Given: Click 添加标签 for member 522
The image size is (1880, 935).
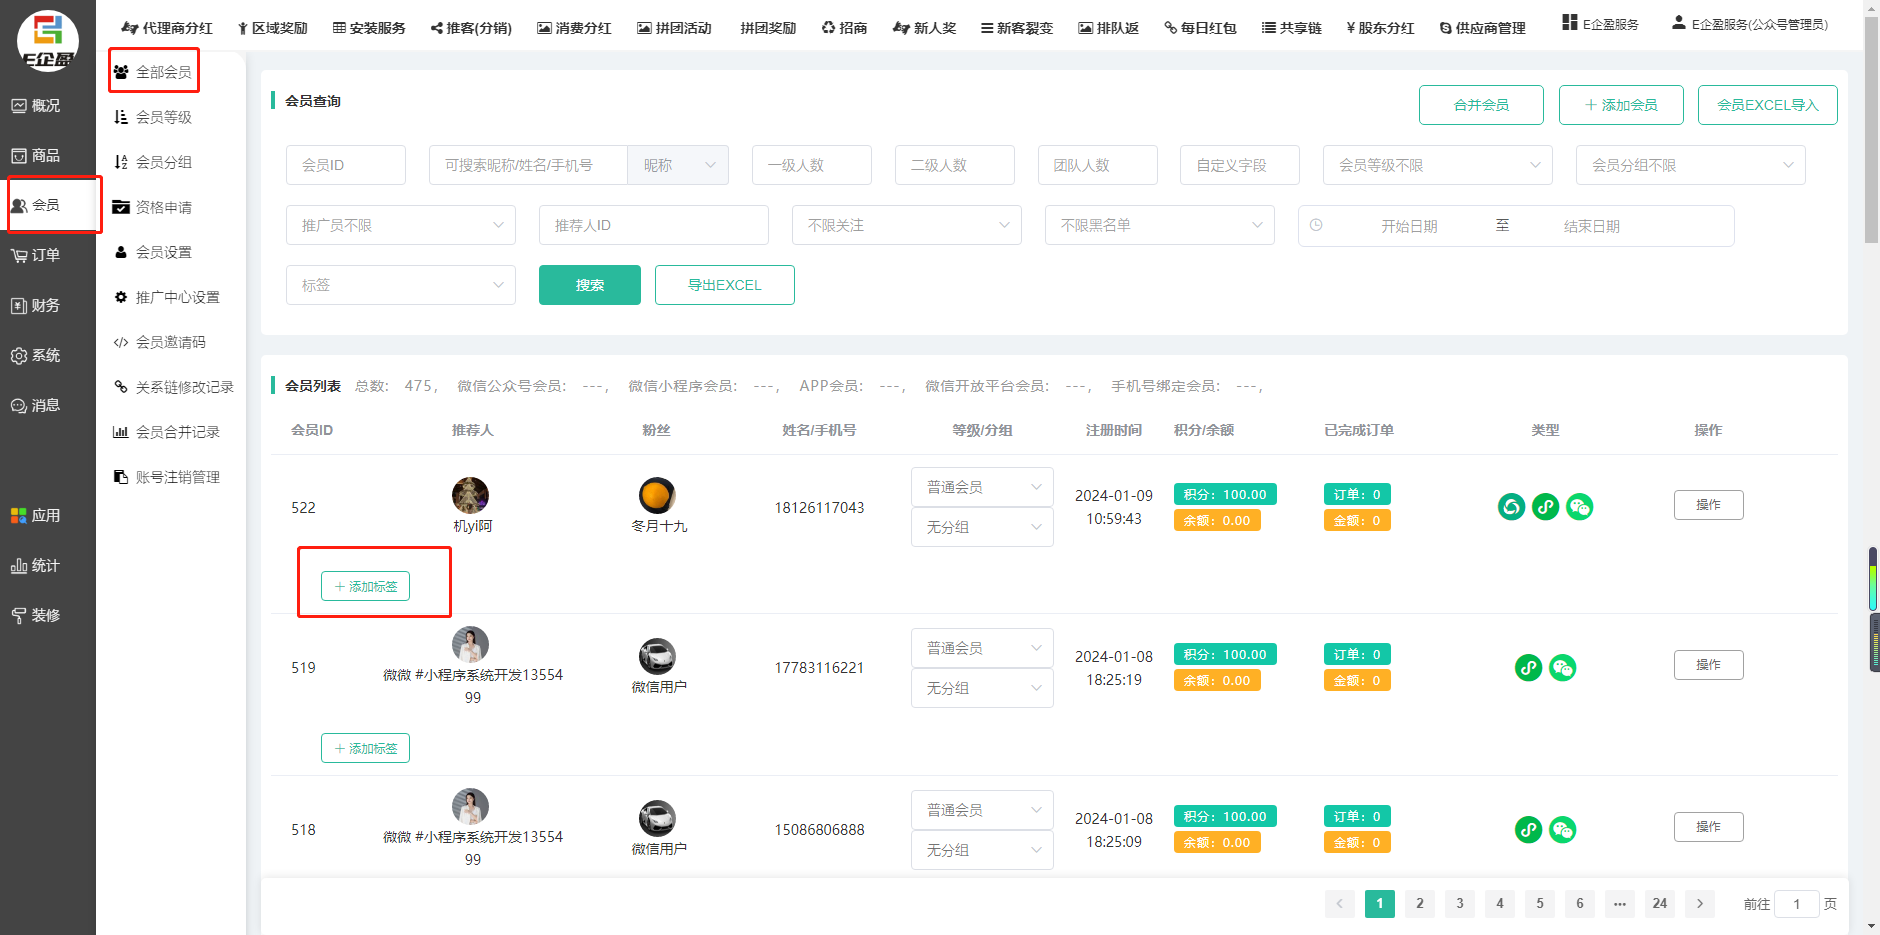Looking at the screenshot, I should coord(365,586).
